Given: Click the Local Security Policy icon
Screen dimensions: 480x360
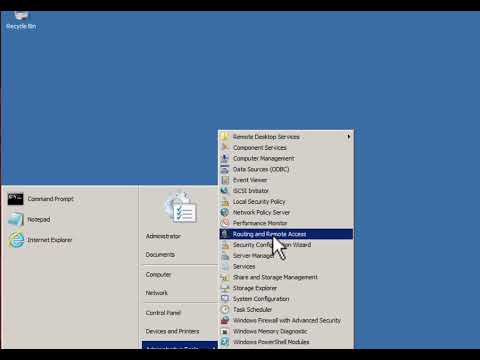Looking at the screenshot, I should click(225, 202).
